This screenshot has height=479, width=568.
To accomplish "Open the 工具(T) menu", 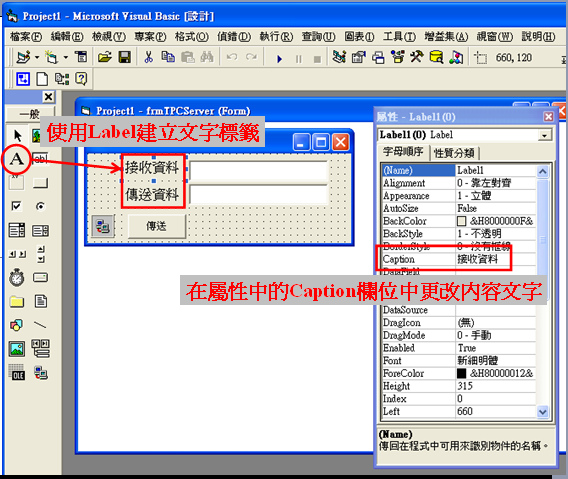I will (x=400, y=37).
